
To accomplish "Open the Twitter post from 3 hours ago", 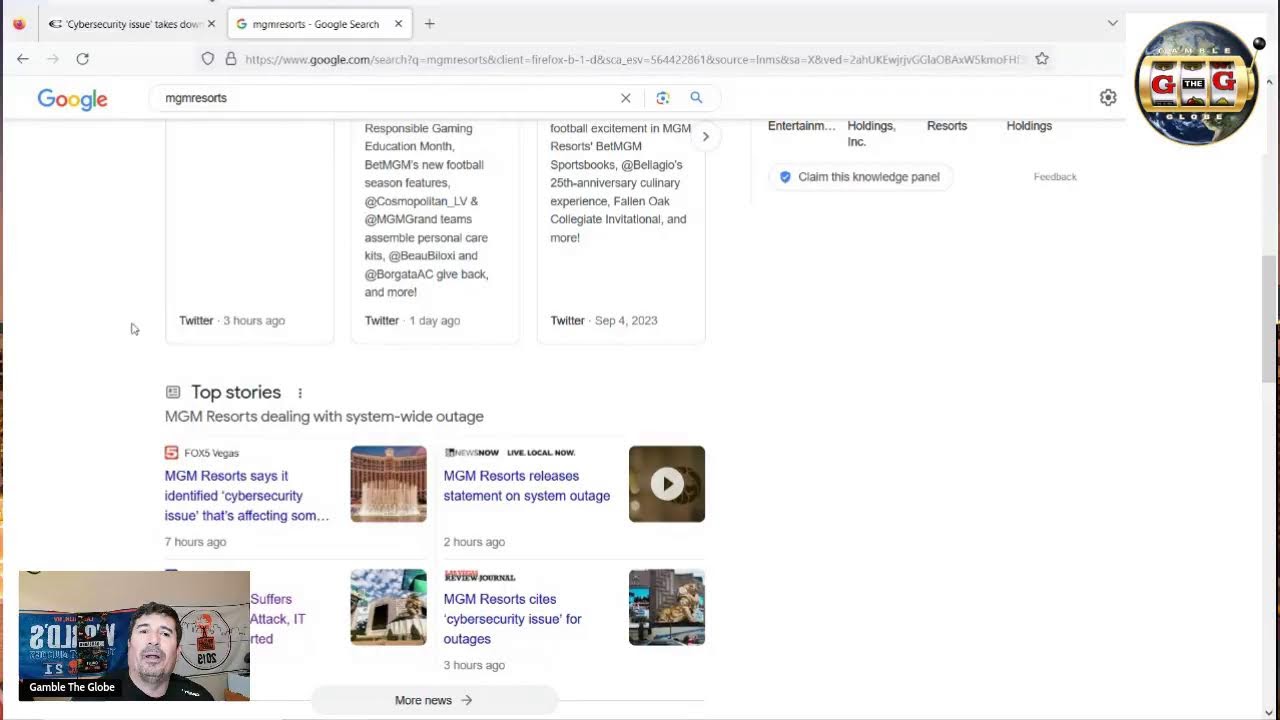I will 249,230.
